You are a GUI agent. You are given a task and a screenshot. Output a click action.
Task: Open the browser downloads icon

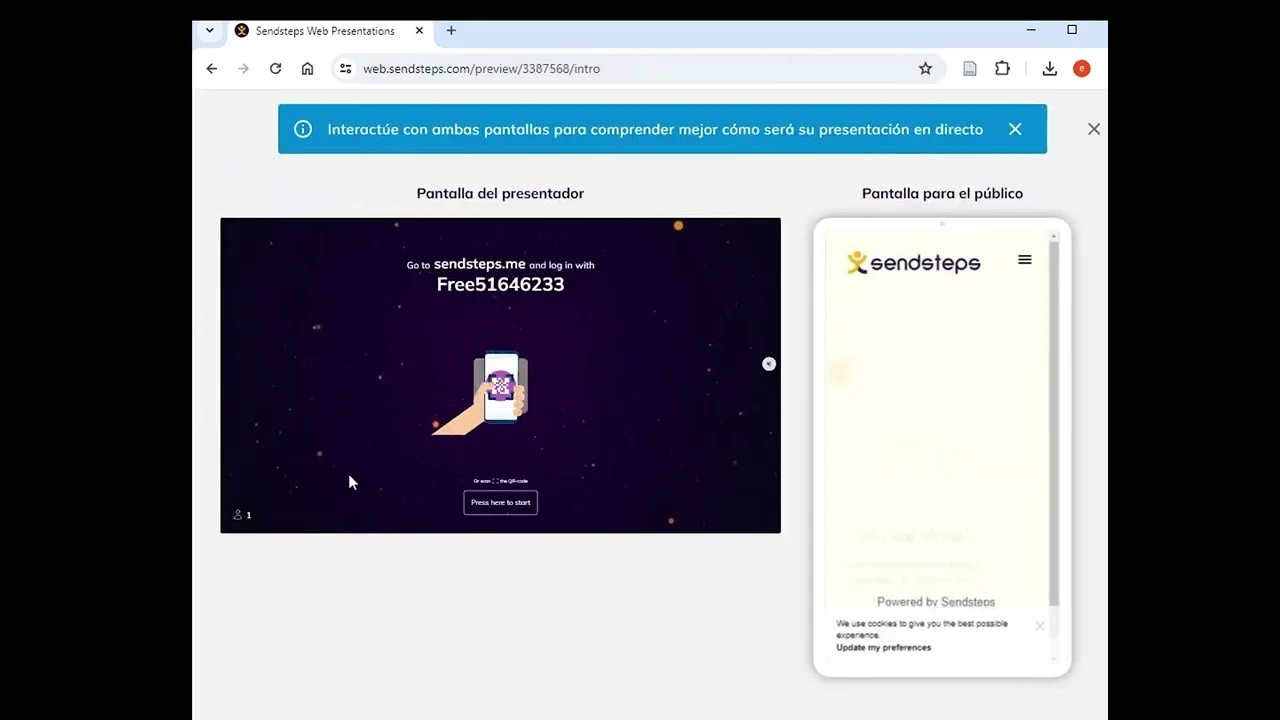[1049, 69]
